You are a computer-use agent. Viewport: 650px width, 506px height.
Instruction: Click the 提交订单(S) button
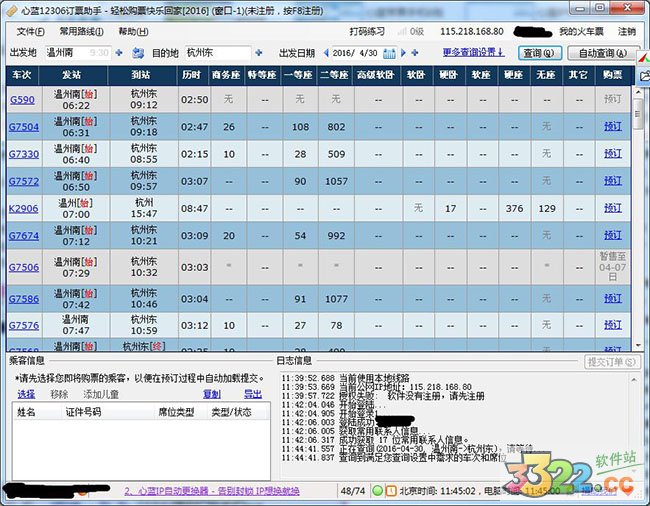[x=612, y=362]
